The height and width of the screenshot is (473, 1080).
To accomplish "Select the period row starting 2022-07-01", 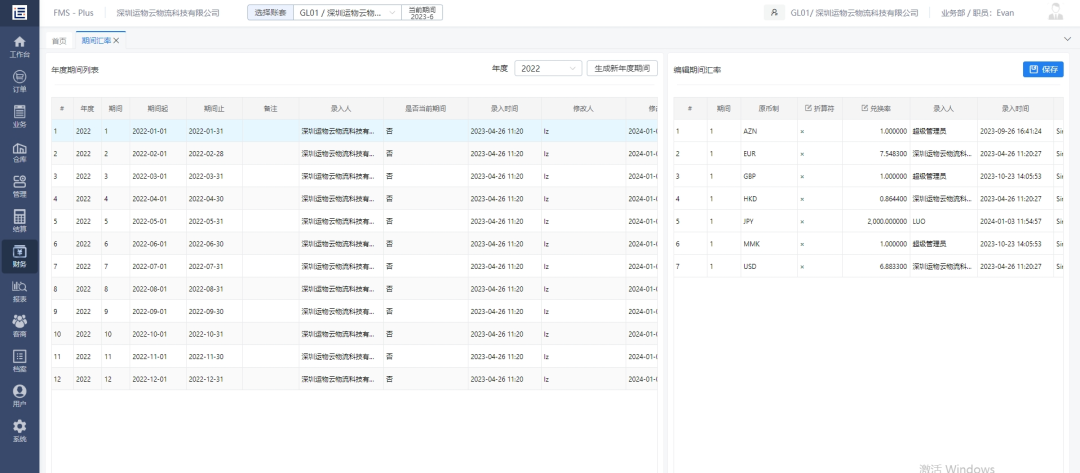I will tap(355, 266).
